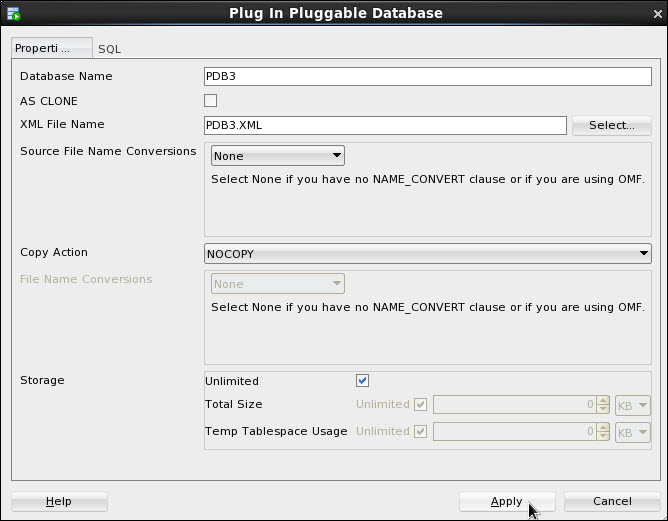Viewport: 668px width, 521px height.
Task: Toggle Temp Tablespace Usage Unlimited checkbox
Action: 420,432
